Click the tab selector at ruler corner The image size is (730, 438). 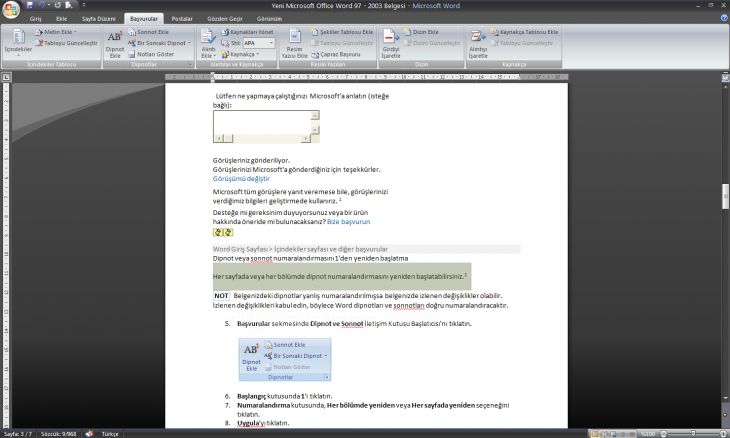6,77
